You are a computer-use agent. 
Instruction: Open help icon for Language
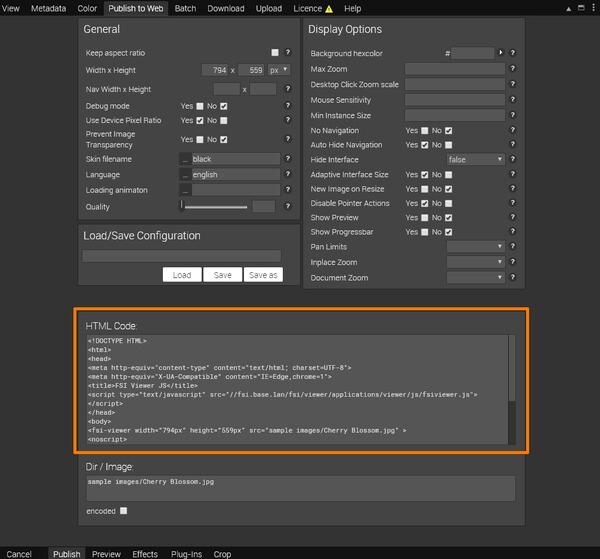click(x=288, y=174)
